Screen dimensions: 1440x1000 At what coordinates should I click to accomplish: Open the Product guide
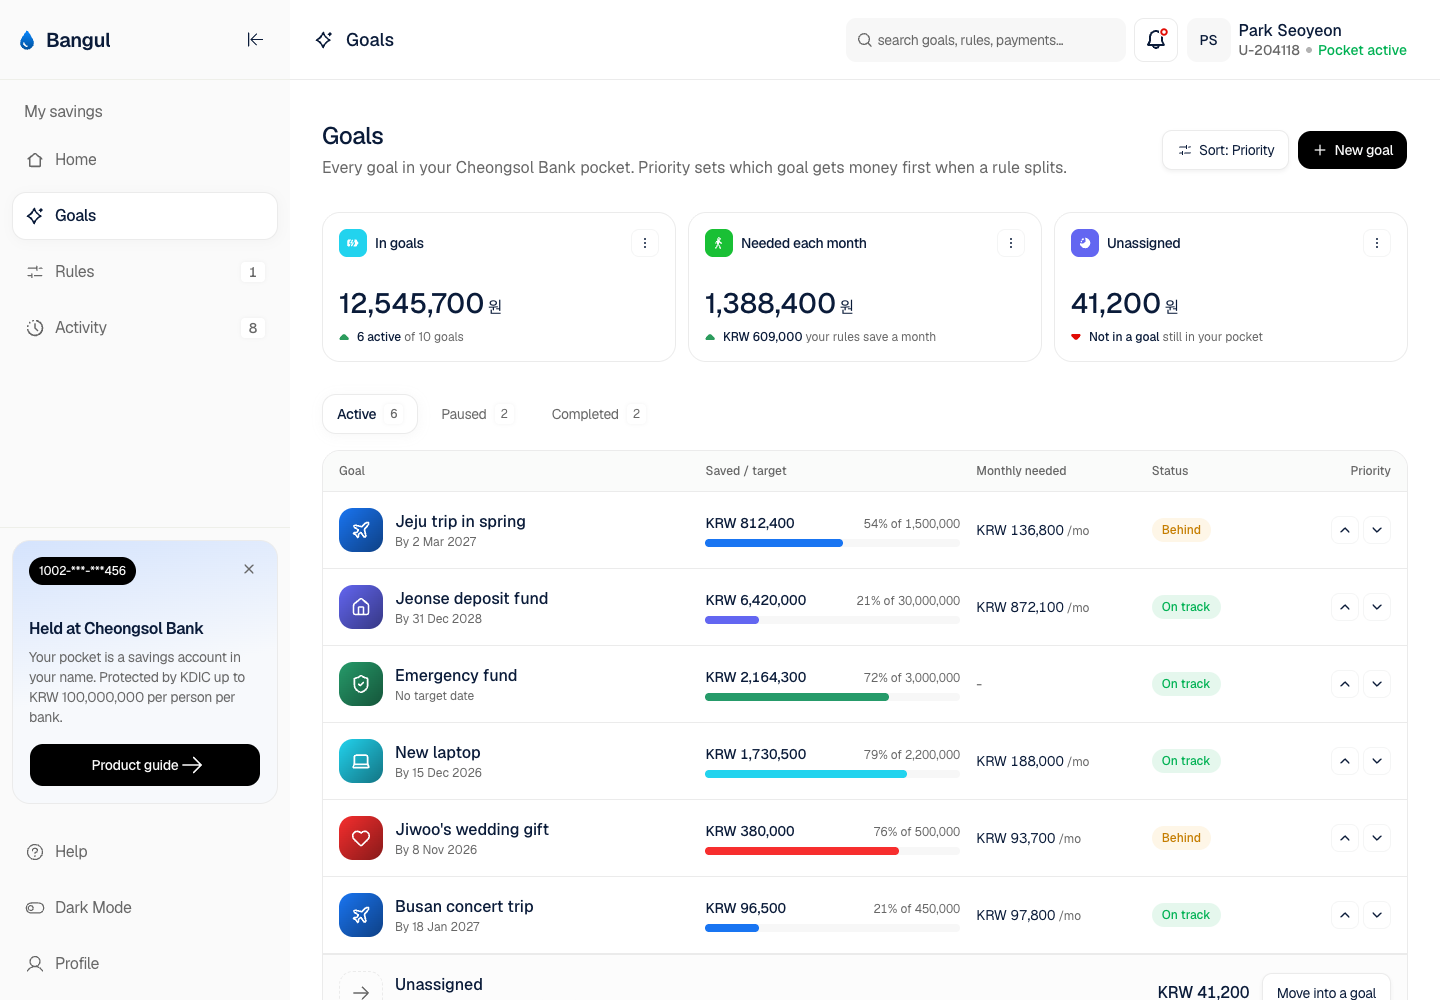click(x=145, y=765)
